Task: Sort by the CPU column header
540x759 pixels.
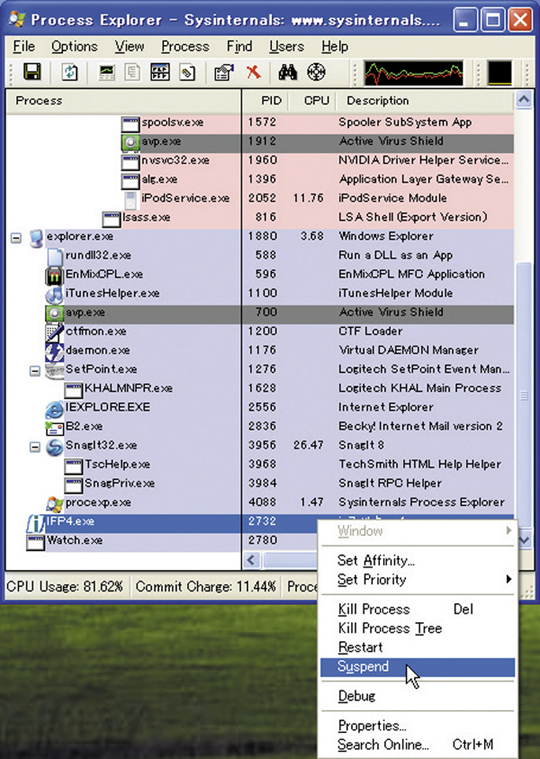Action: coord(313,101)
